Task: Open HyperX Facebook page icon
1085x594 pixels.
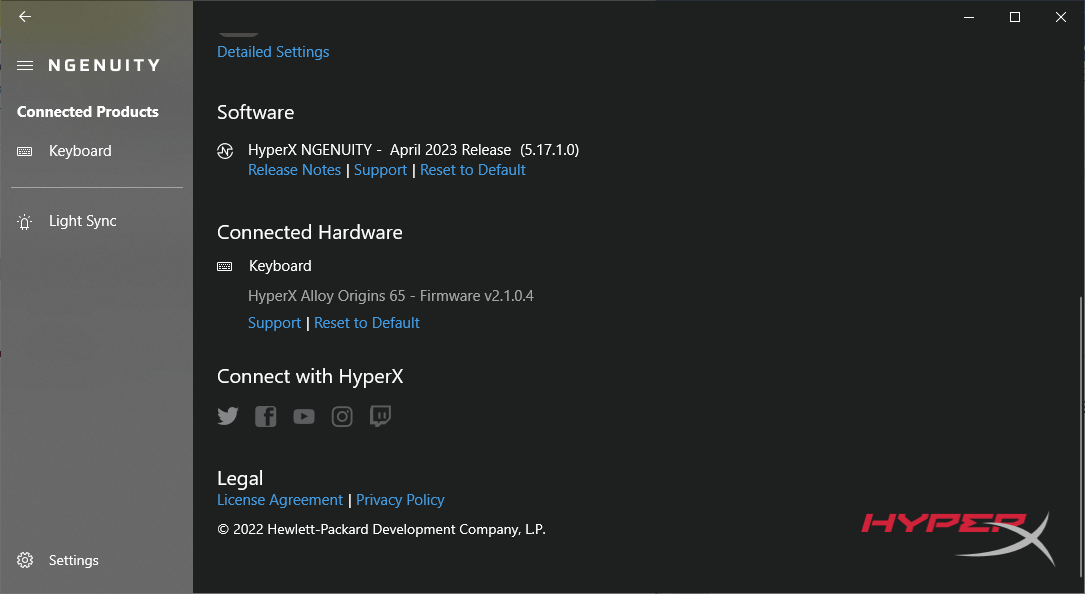Action: (265, 416)
